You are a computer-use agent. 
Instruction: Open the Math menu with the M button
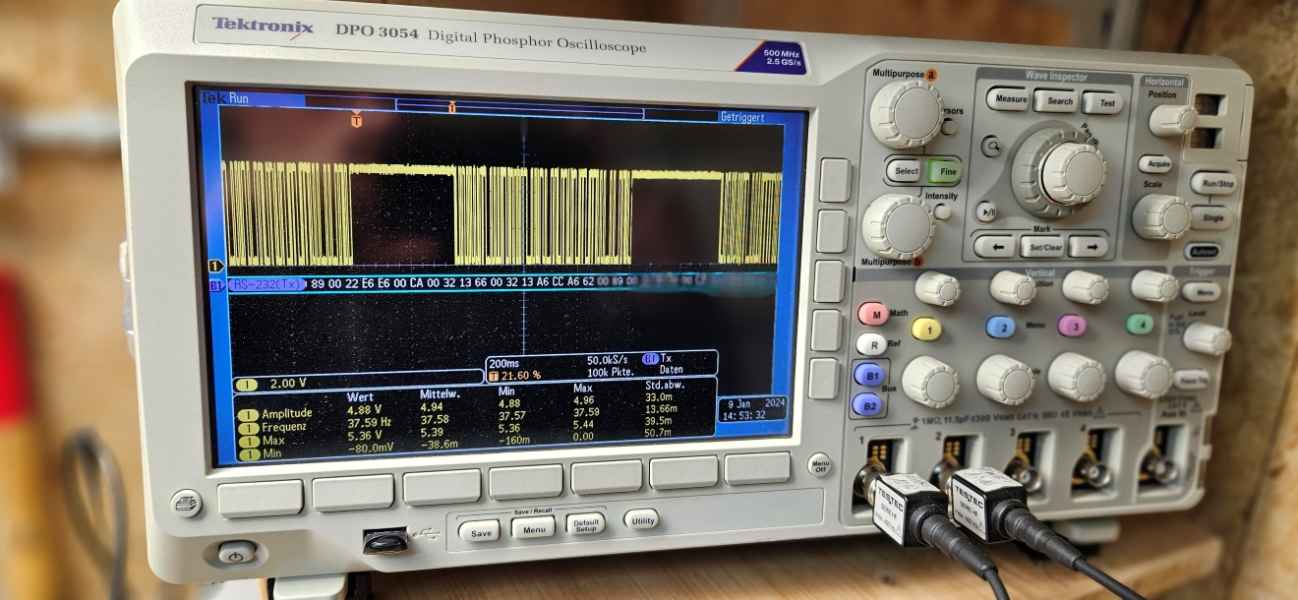[x=873, y=314]
